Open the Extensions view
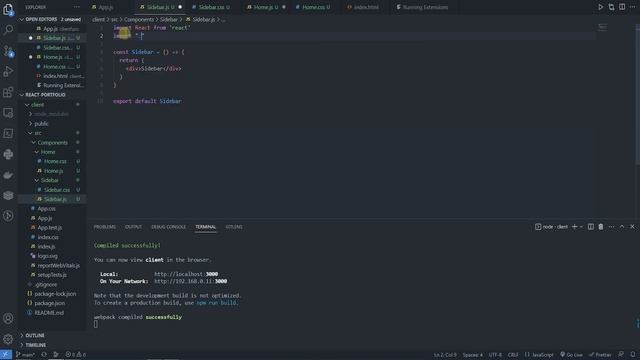The height and width of the screenshot is (360, 640). point(8,92)
